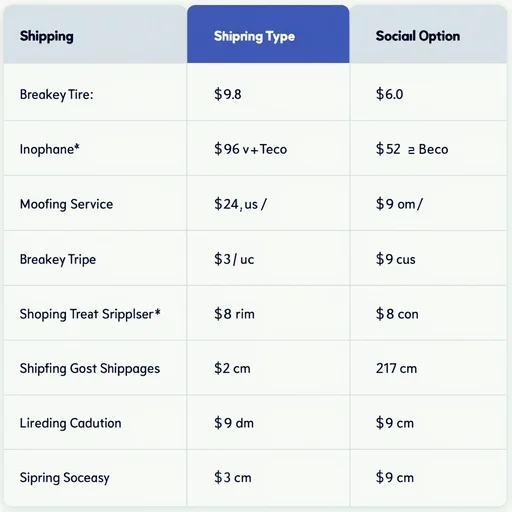Select Shipfing Gost Shippages row label
The image size is (512, 512).
[x=90, y=369]
